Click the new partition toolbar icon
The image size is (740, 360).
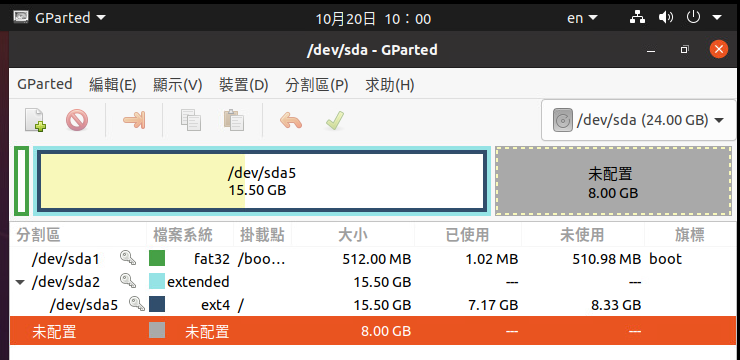pyautogui.click(x=35, y=120)
